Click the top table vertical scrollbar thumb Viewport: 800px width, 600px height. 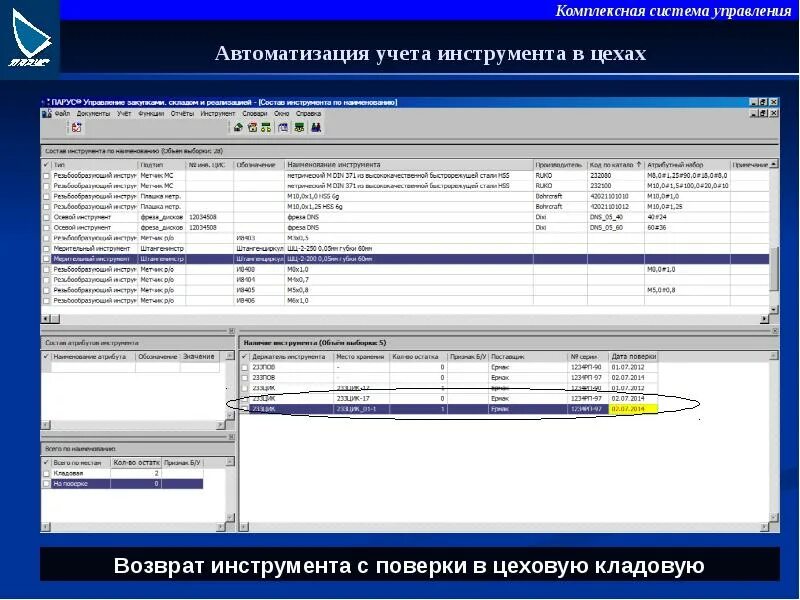[x=774, y=269]
